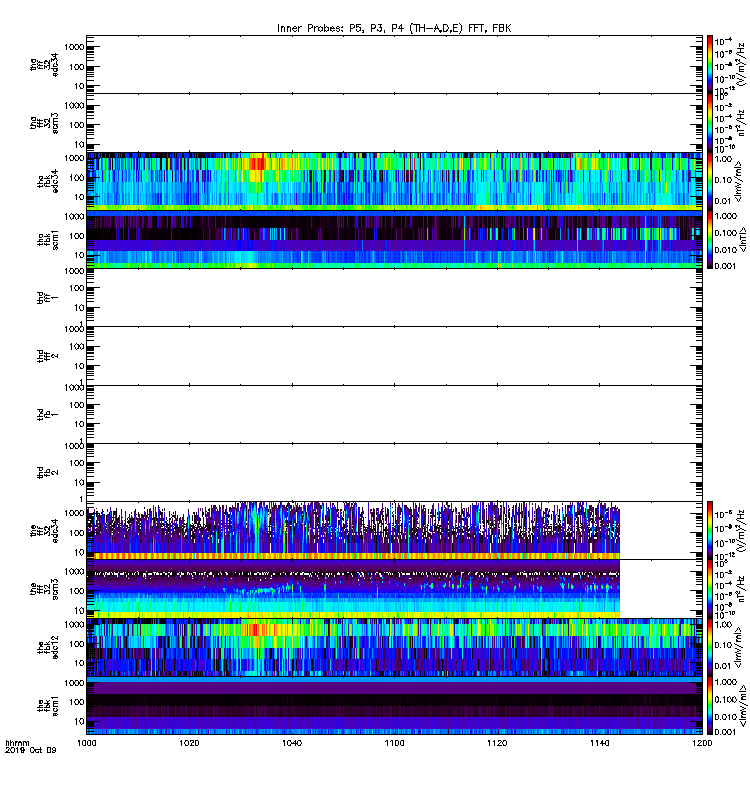Click the '1120' time-axis label

(x=497, y=743)
